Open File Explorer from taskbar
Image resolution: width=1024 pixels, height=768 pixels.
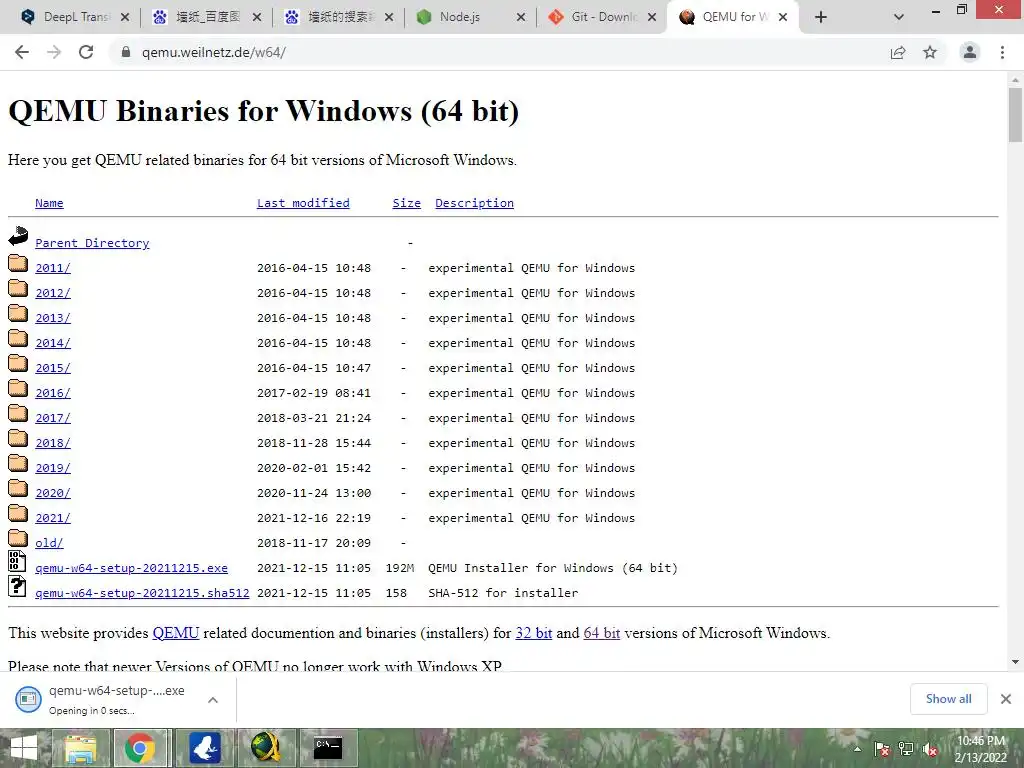[x=80, y=748]
